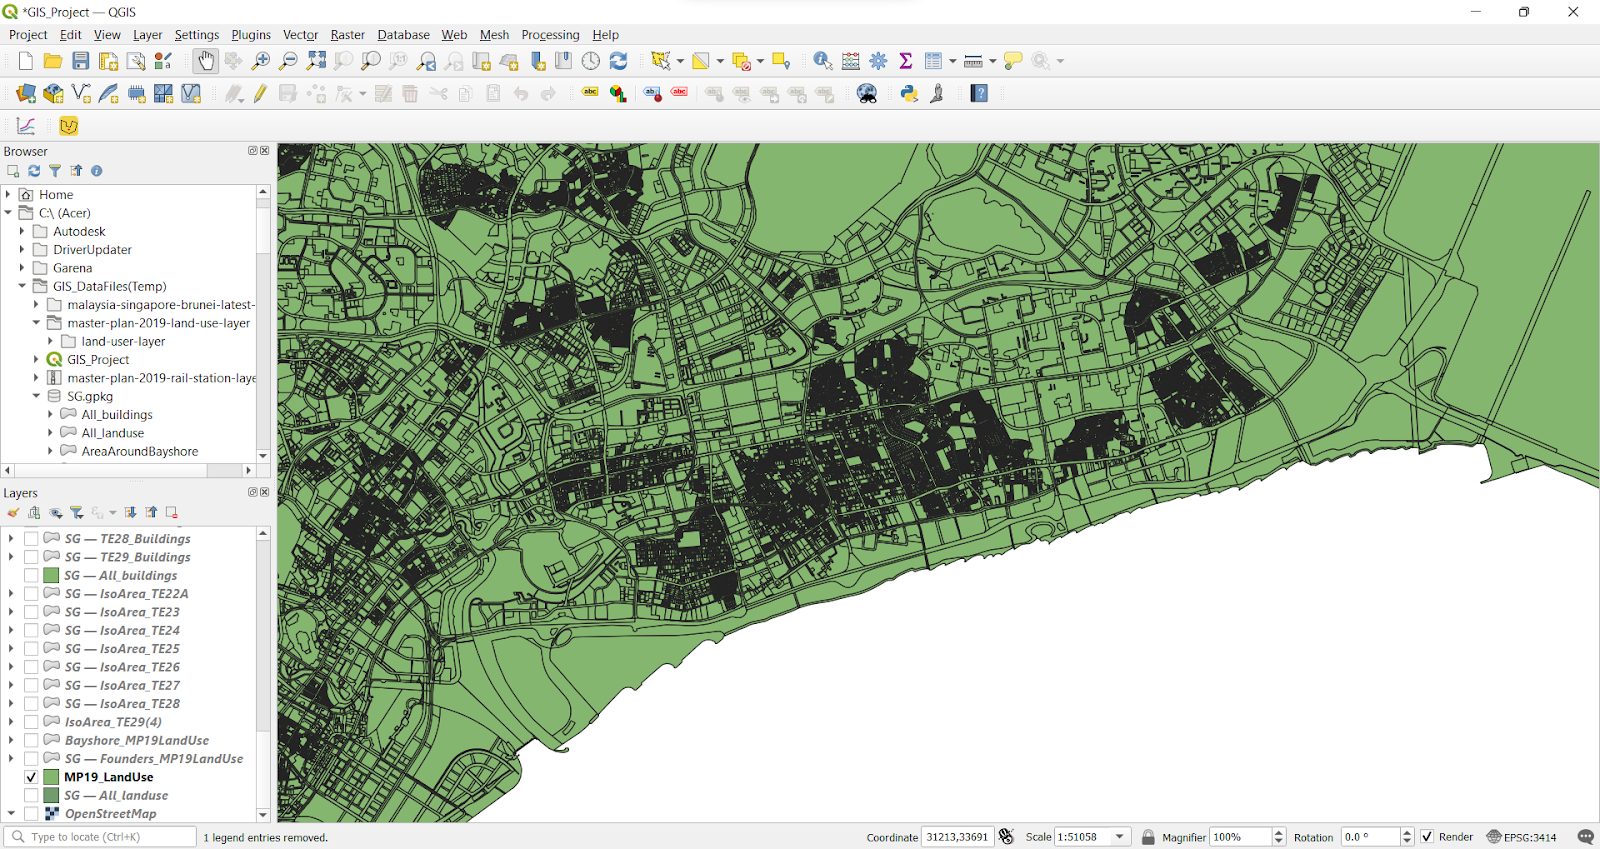Viewport: 1600px width, 849px height.
Task: Open the Field Calculator abacus icon
Action: [851, 61]
